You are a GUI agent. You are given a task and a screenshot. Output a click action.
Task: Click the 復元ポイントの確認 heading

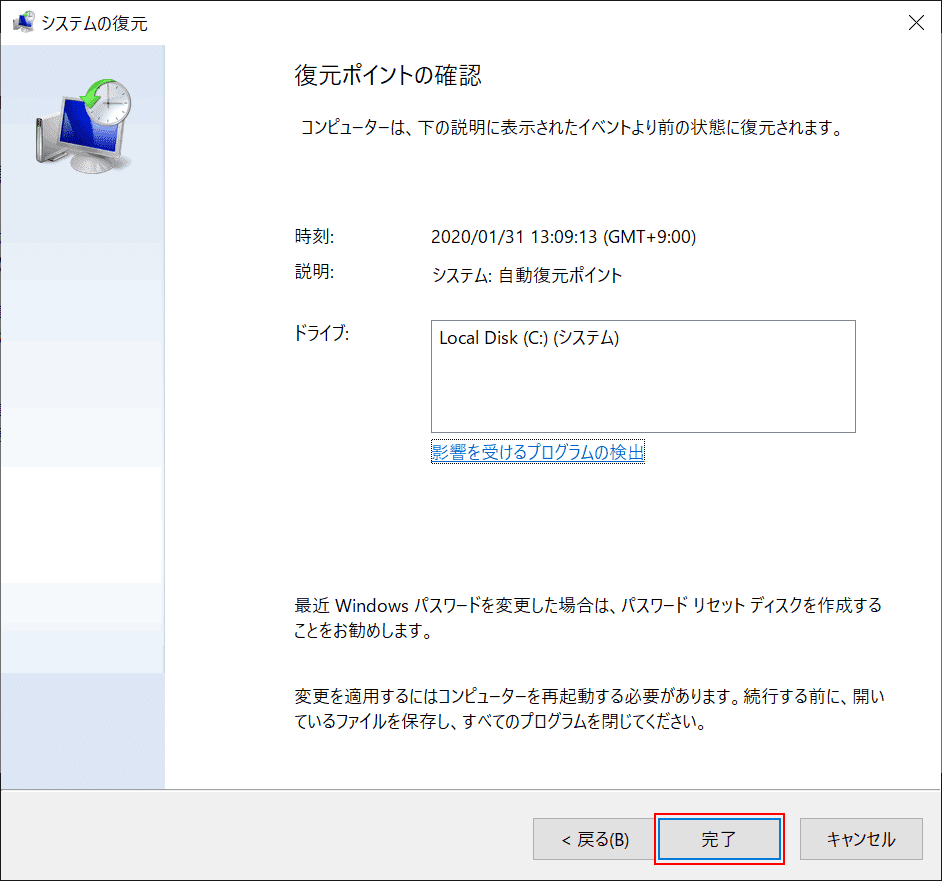(x=387, y=76)
